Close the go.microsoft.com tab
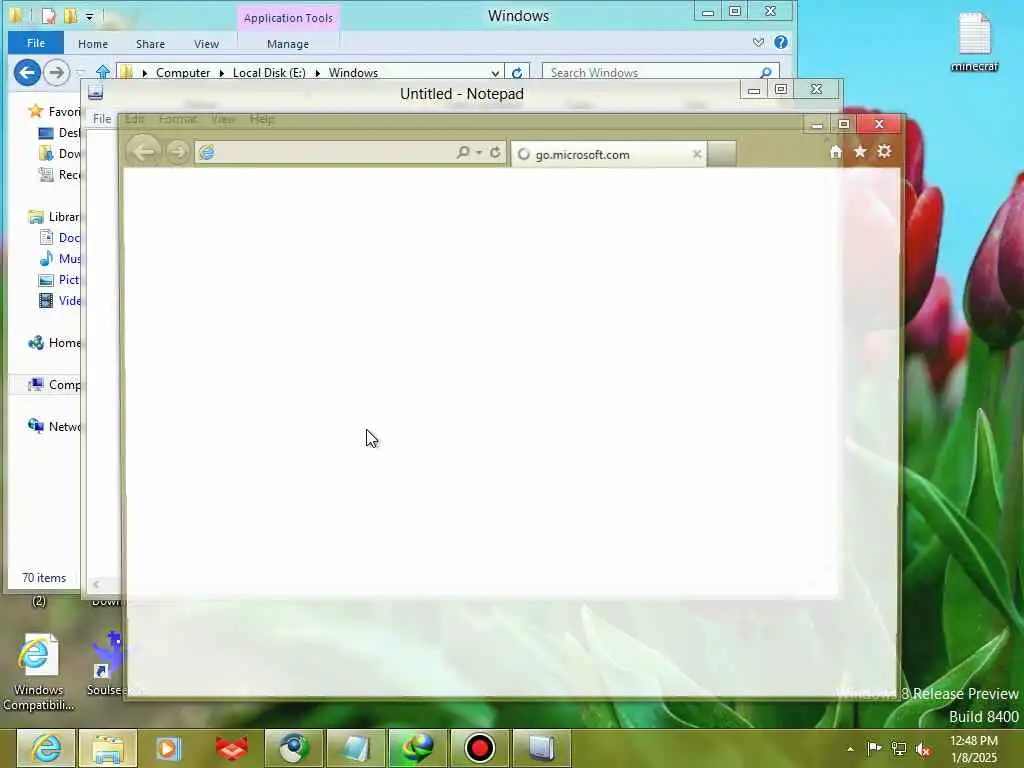The height and width of the screenshot is (768, 1024). (x=697, y=154)
